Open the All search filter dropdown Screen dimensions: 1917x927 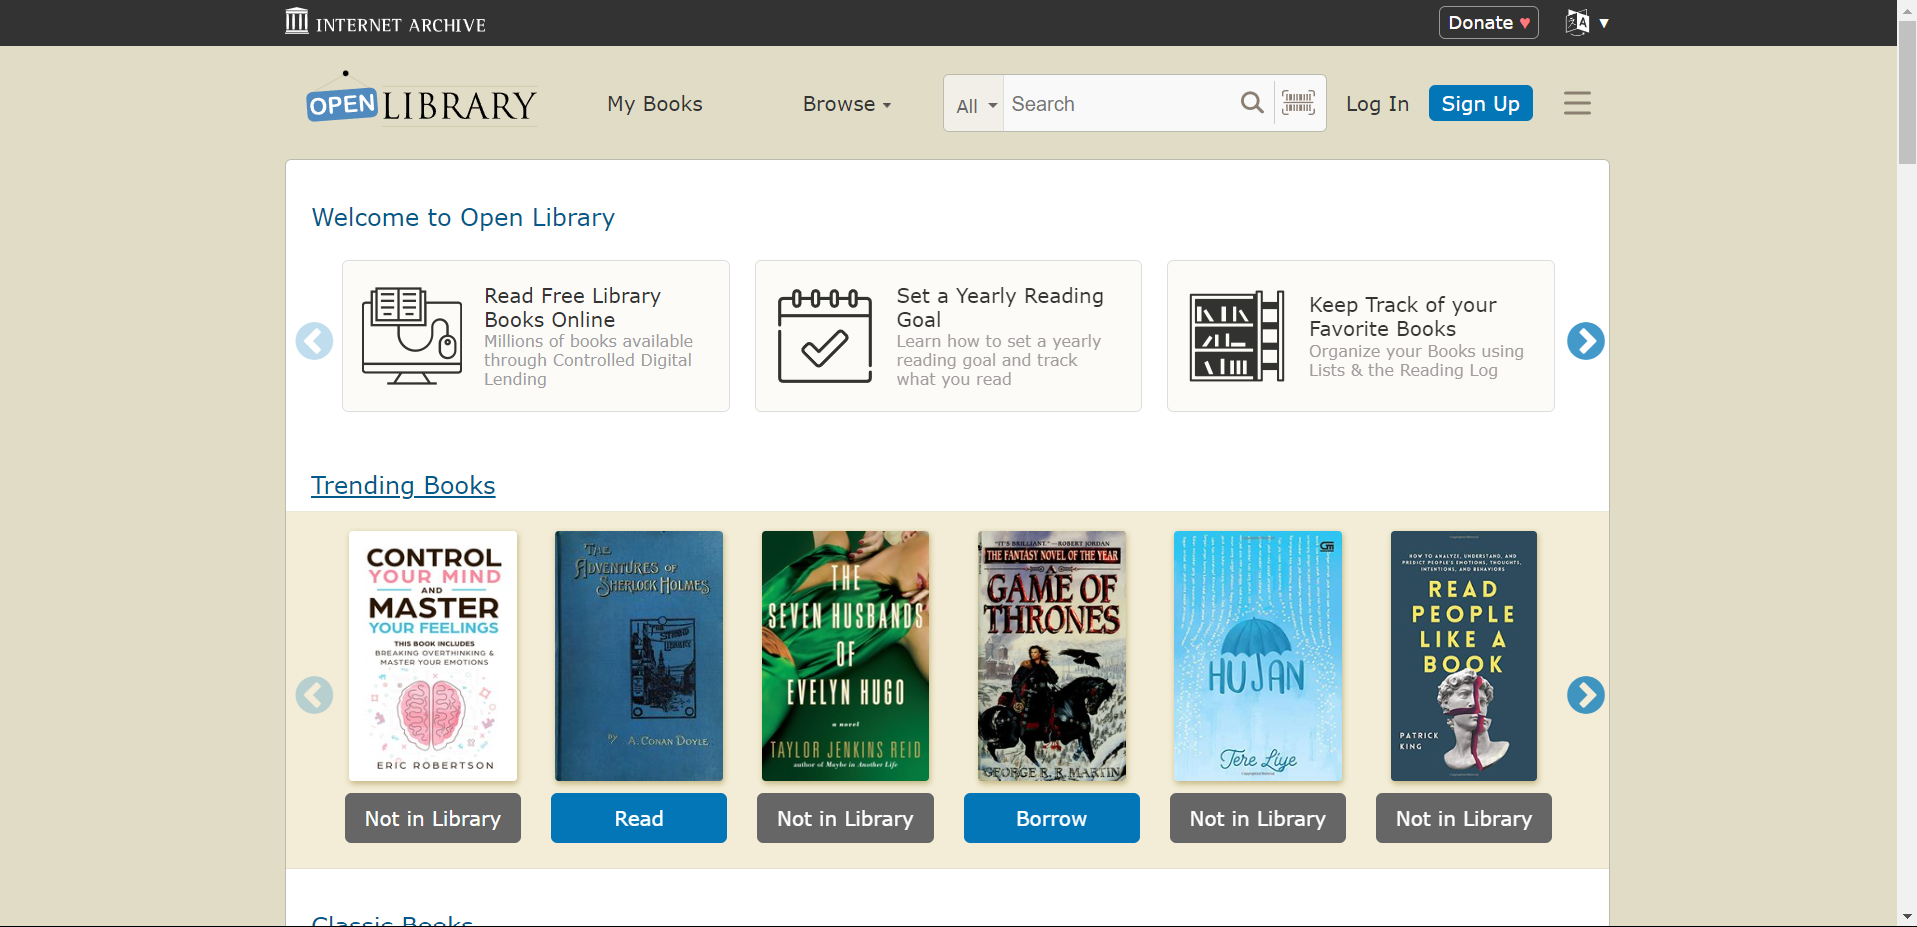[976, 105]
